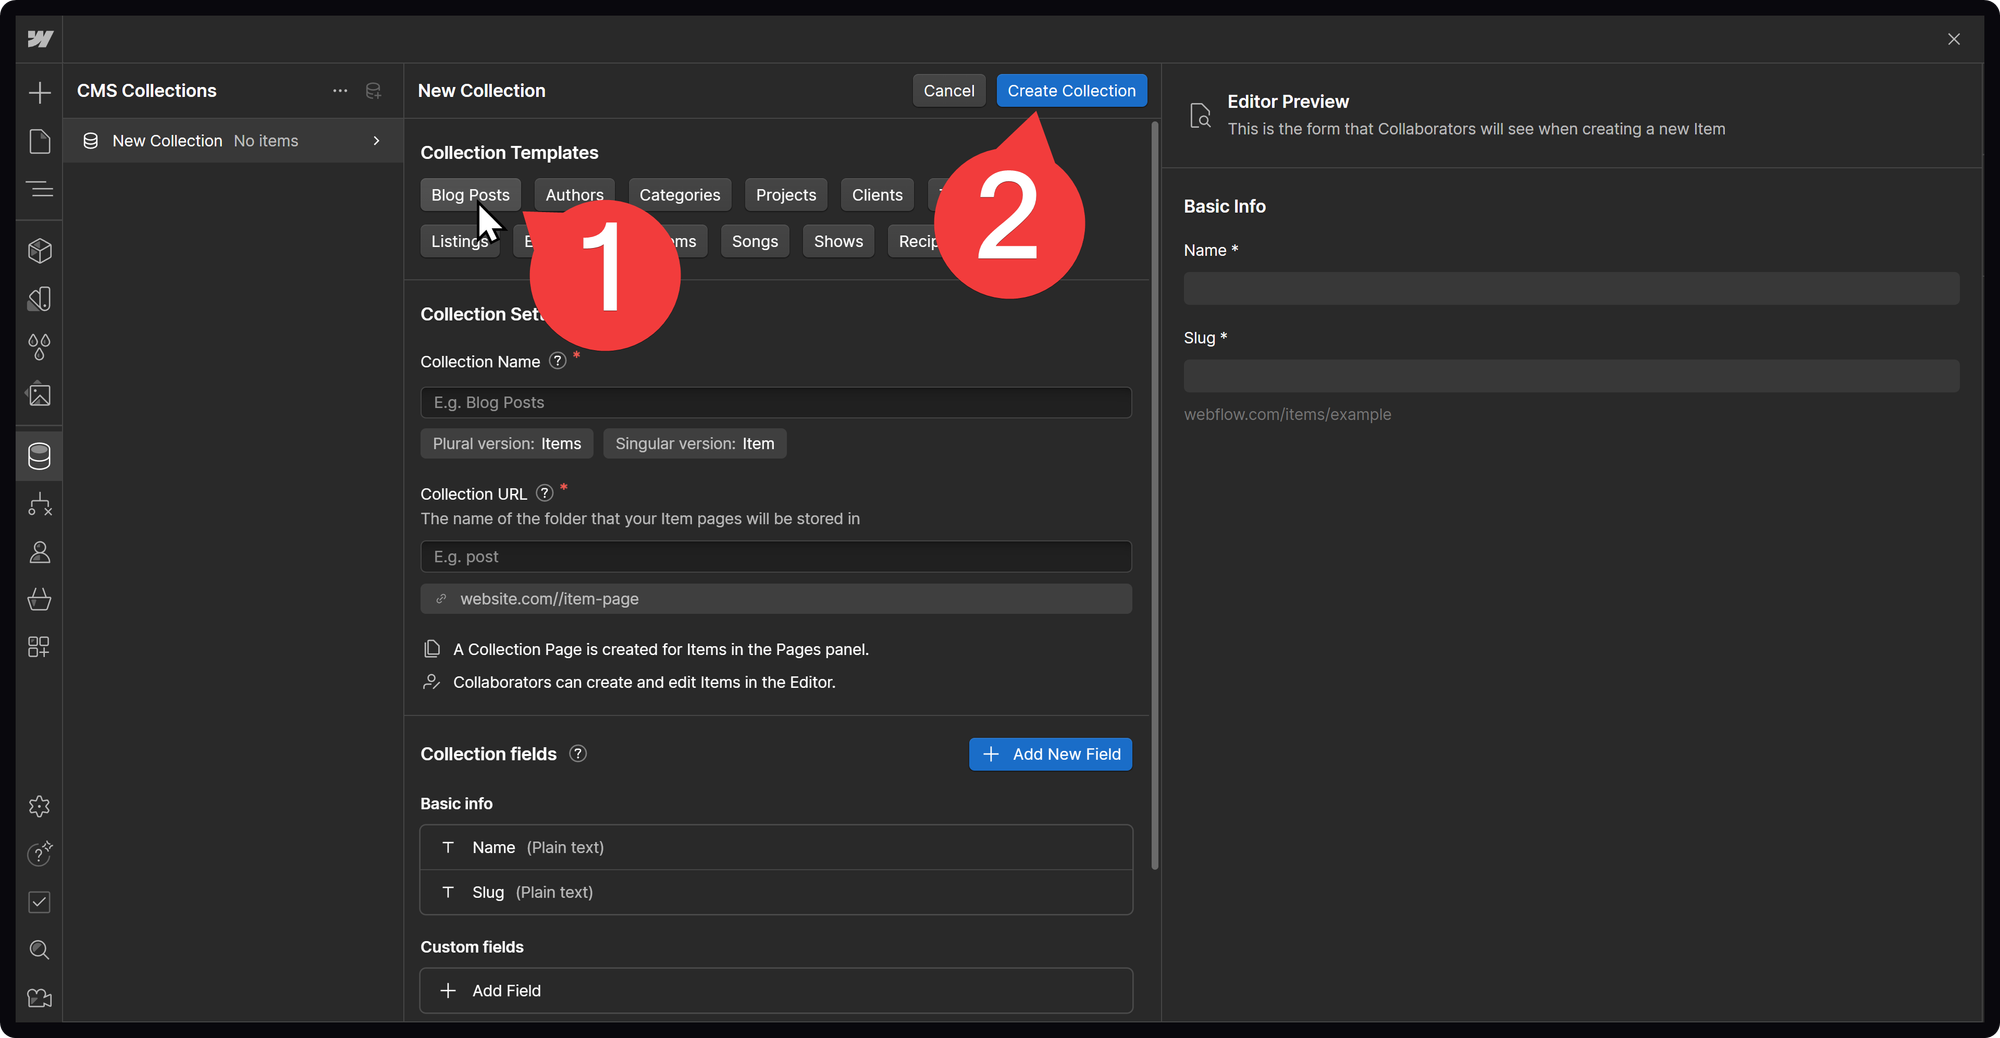Viewport: 2000px width, 1038px height.
Task: Click the Slug field under Basic Info
Action: click(1572, 375)
